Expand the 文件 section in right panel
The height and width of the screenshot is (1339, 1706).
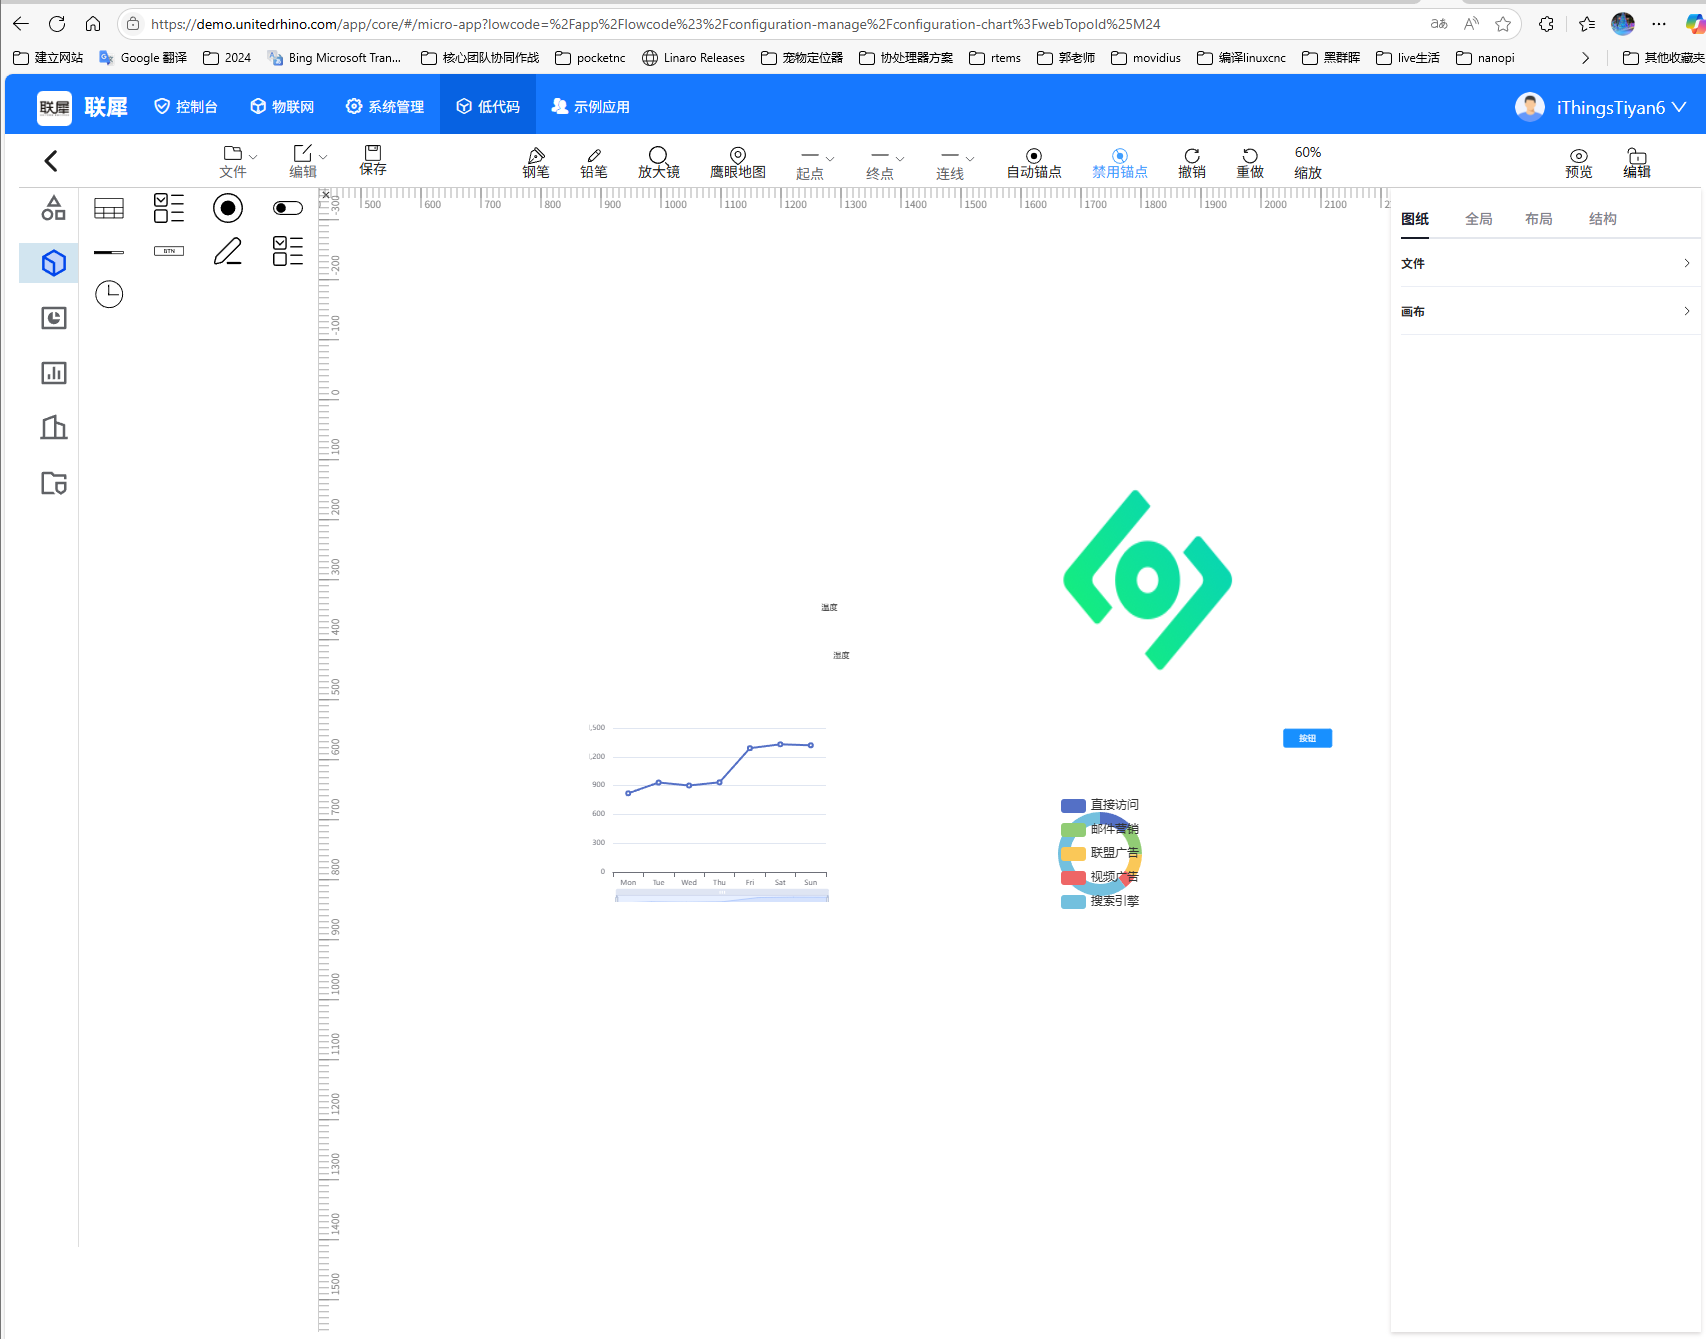pos(1546,263)
